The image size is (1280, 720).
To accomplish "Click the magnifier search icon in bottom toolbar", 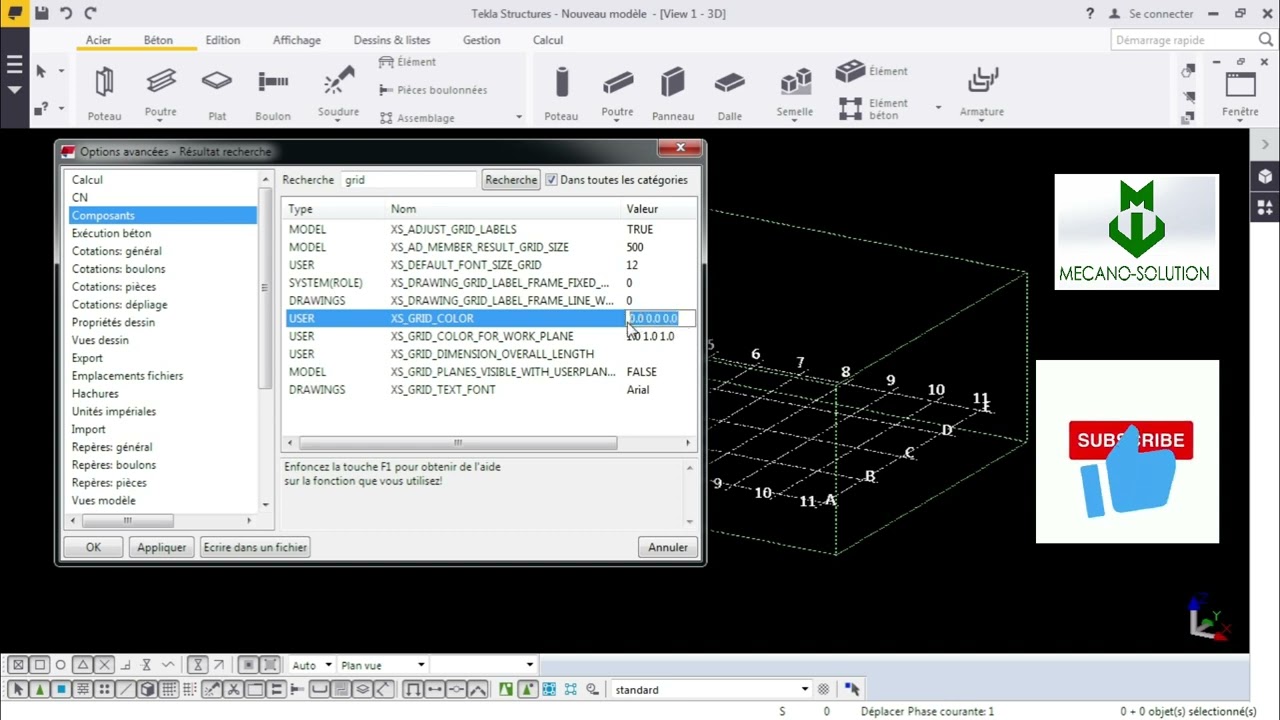I will (x=592, y=689).
